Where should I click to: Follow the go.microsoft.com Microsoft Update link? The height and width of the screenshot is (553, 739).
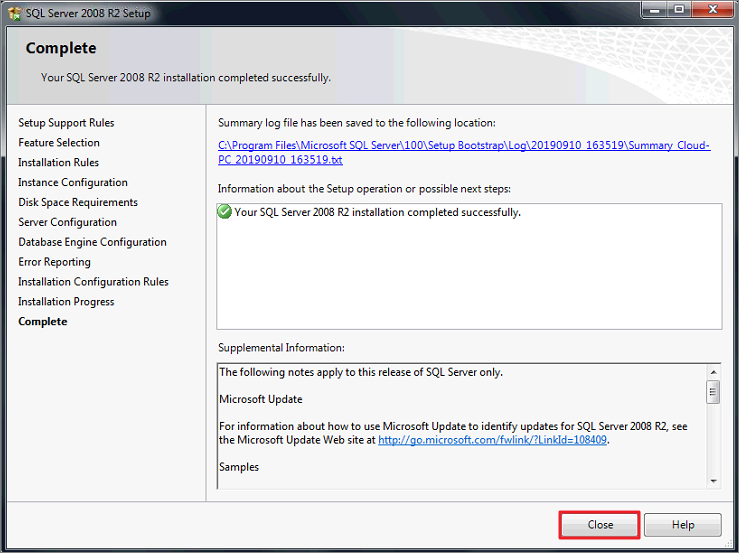tap(492, 440)
